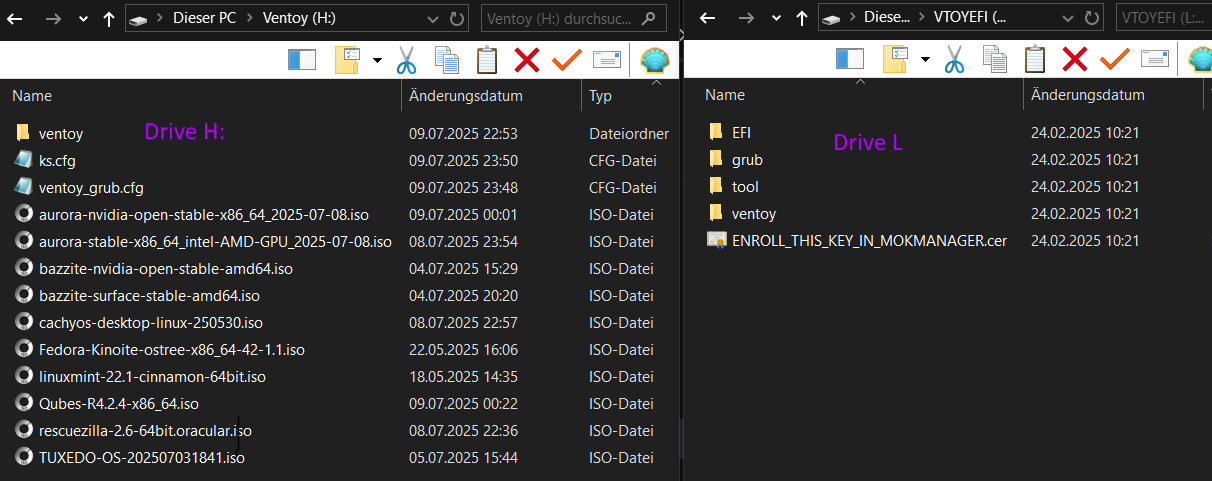Open folder options icon in Ventoy (H:) toolbar
The width and height of the screenshot is (1212, 481).
point(348,60)
